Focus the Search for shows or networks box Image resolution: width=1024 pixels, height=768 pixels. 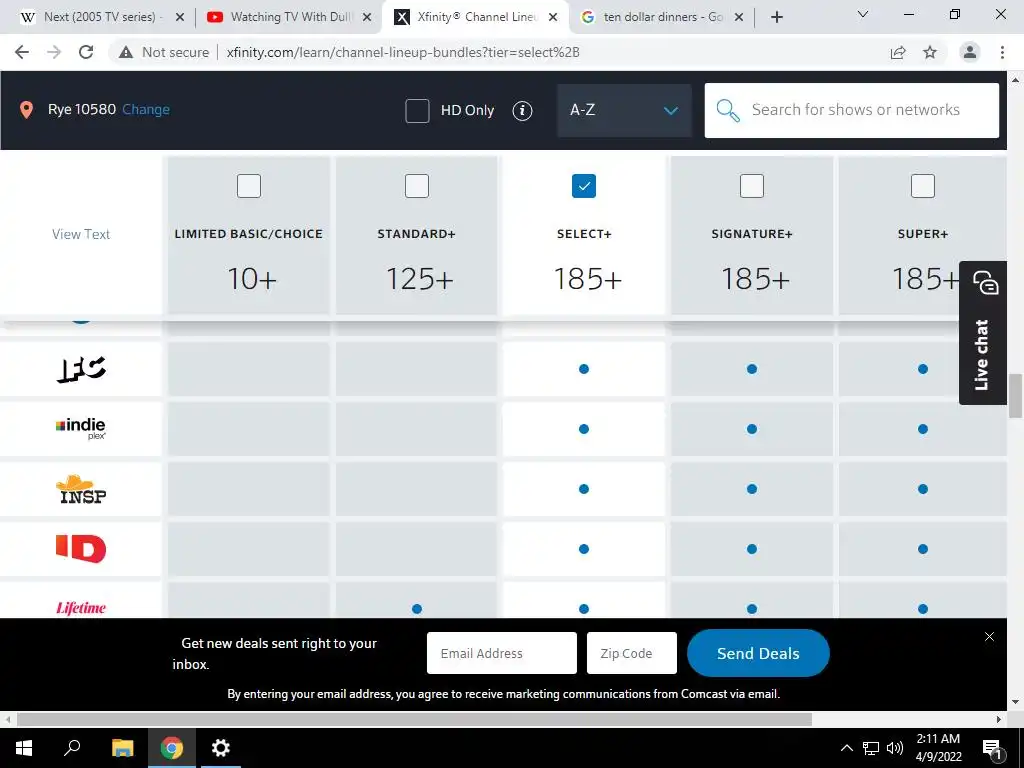click(852, 110)
